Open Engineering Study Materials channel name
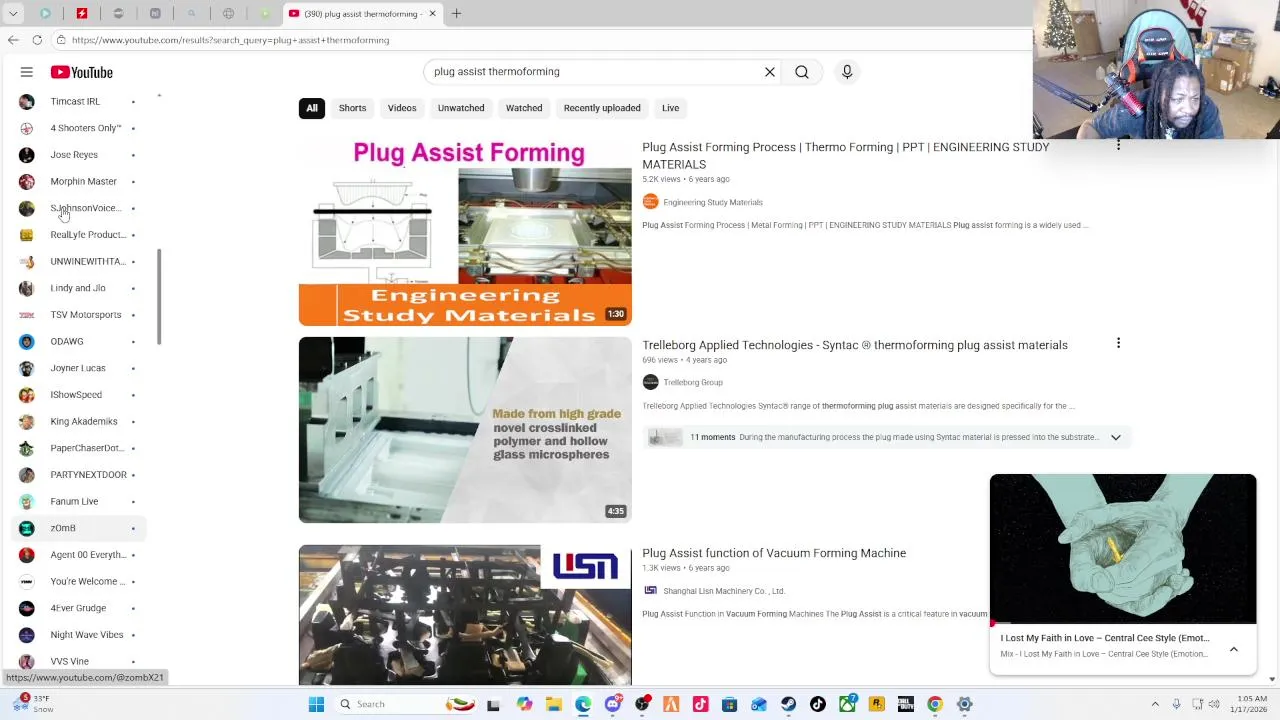 (713, 202)
